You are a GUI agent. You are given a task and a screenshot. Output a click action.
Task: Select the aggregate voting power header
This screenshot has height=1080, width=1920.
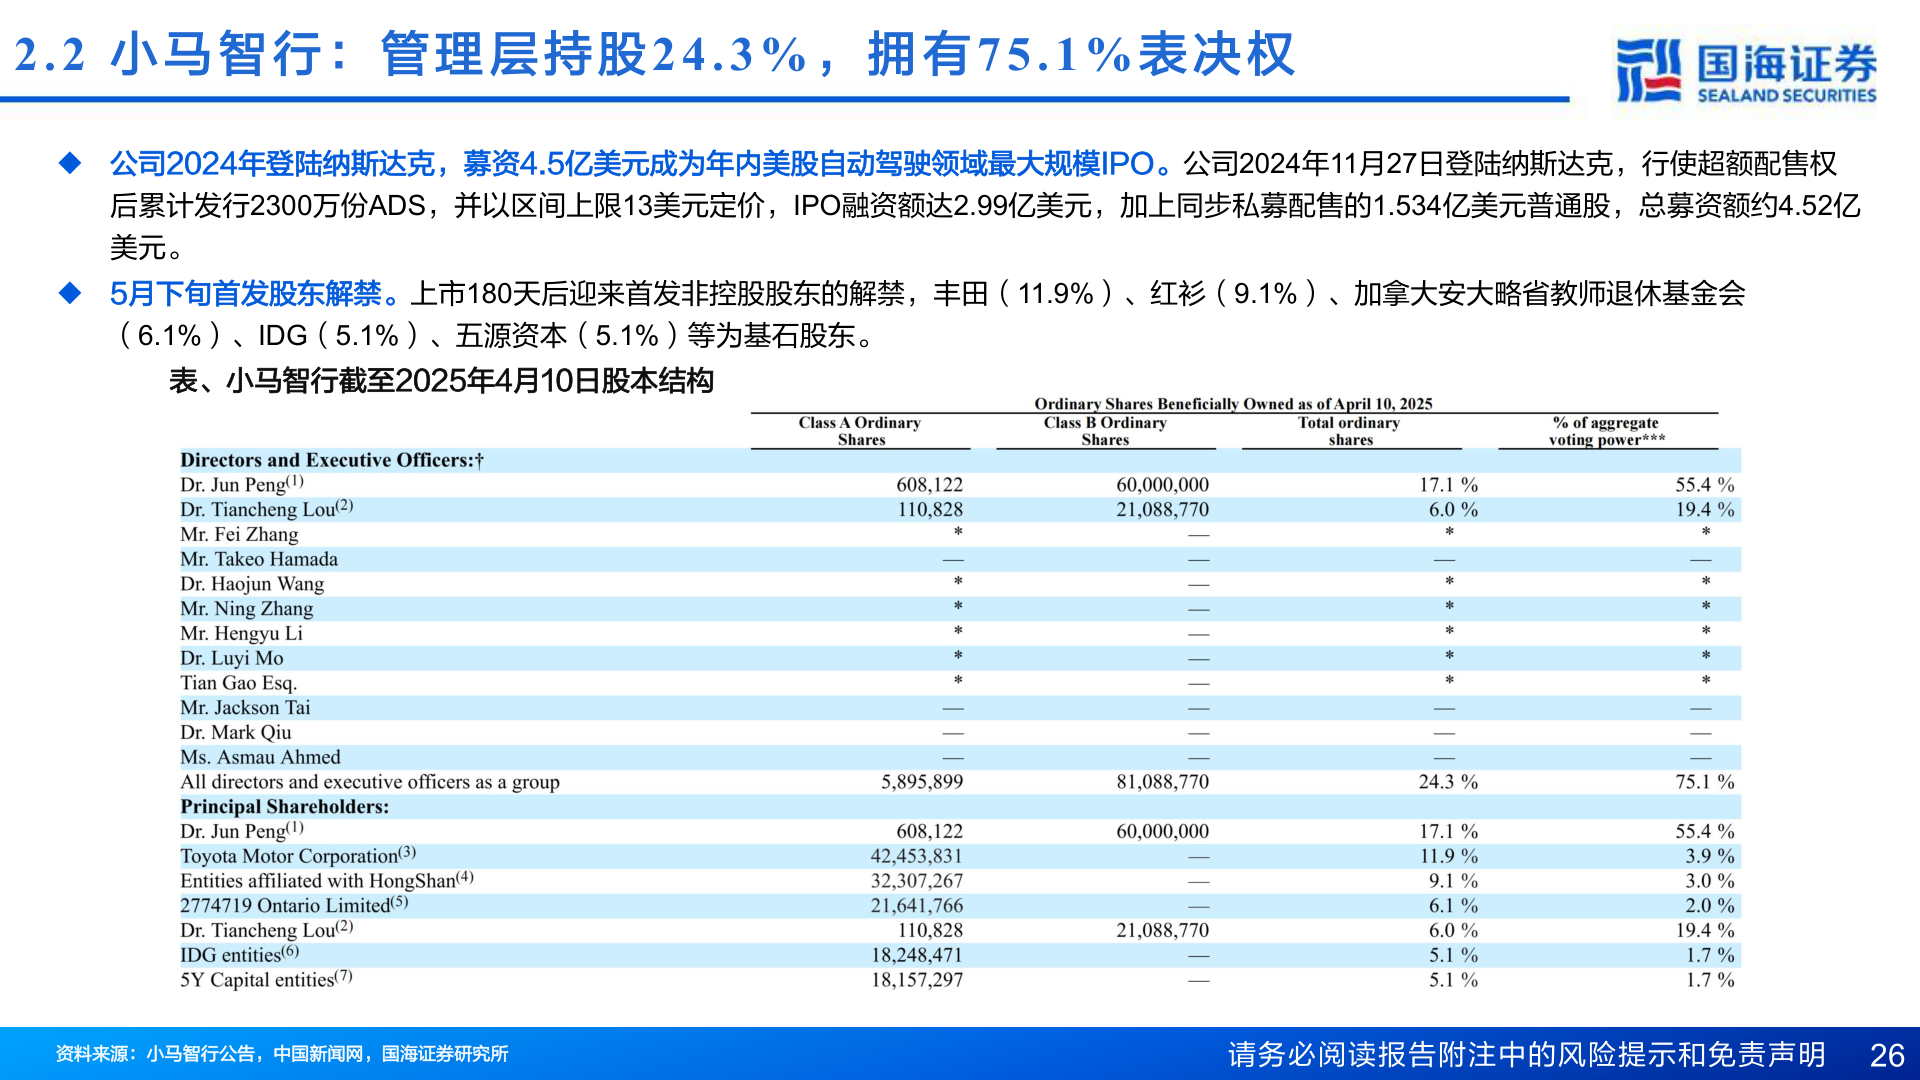pyautogui.click(x=1606, y=431)
